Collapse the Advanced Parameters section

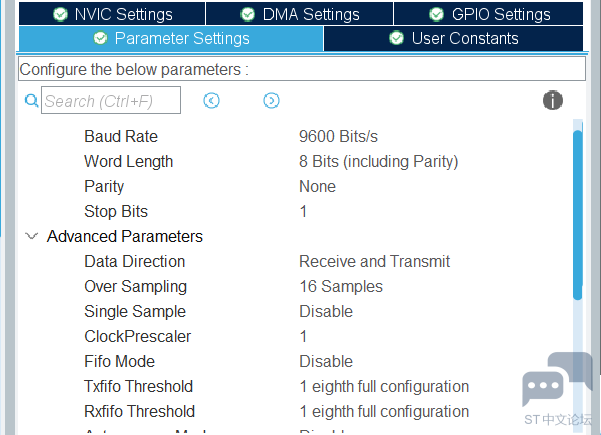[x=31, y=236]
